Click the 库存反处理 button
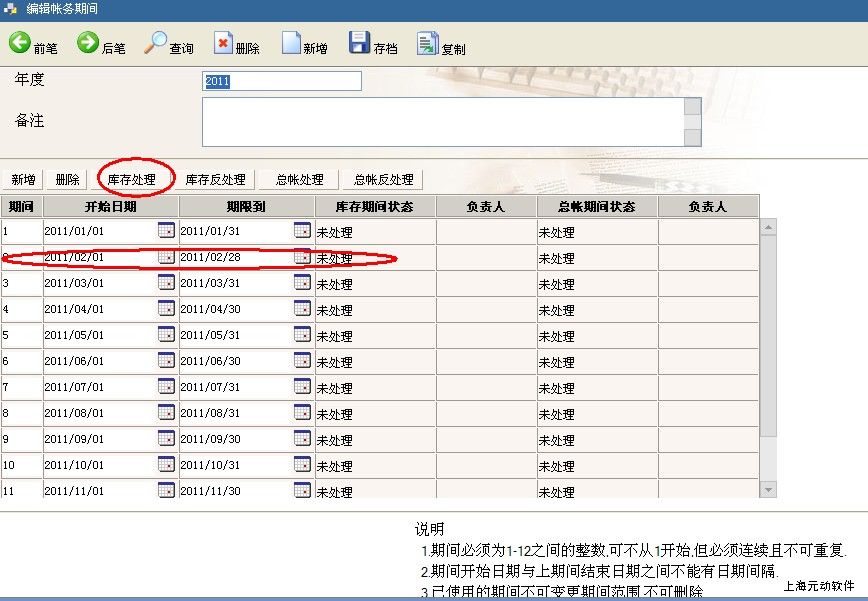Screen dimensions: 868x601 point(215,180)
